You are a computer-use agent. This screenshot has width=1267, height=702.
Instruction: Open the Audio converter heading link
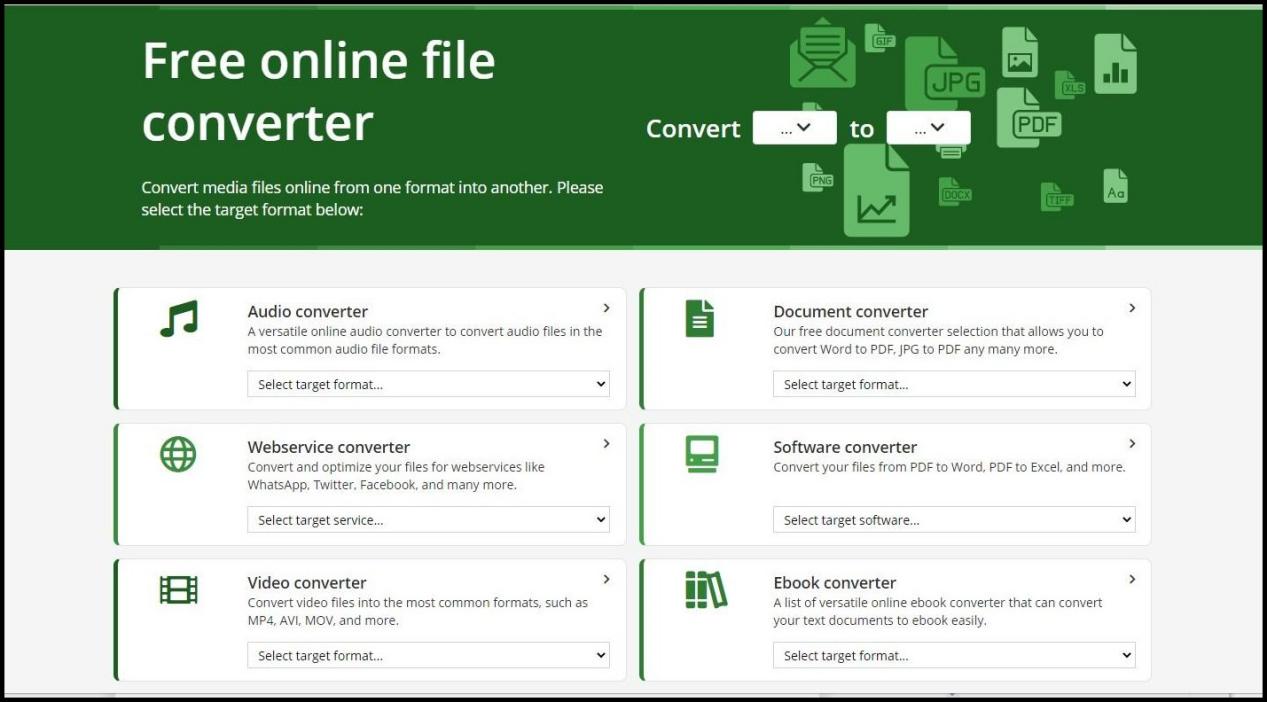[x=308, y=311]
